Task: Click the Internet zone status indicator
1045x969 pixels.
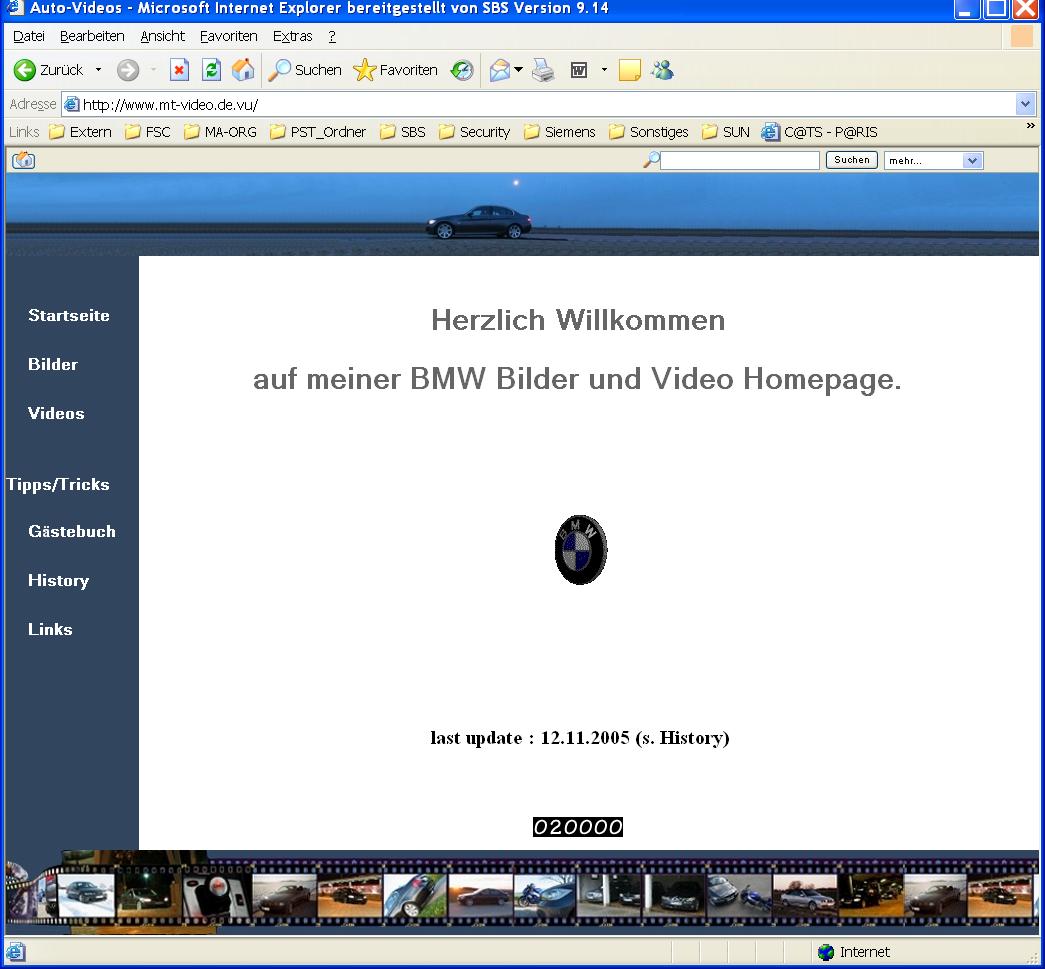Action: coord(854,952)
